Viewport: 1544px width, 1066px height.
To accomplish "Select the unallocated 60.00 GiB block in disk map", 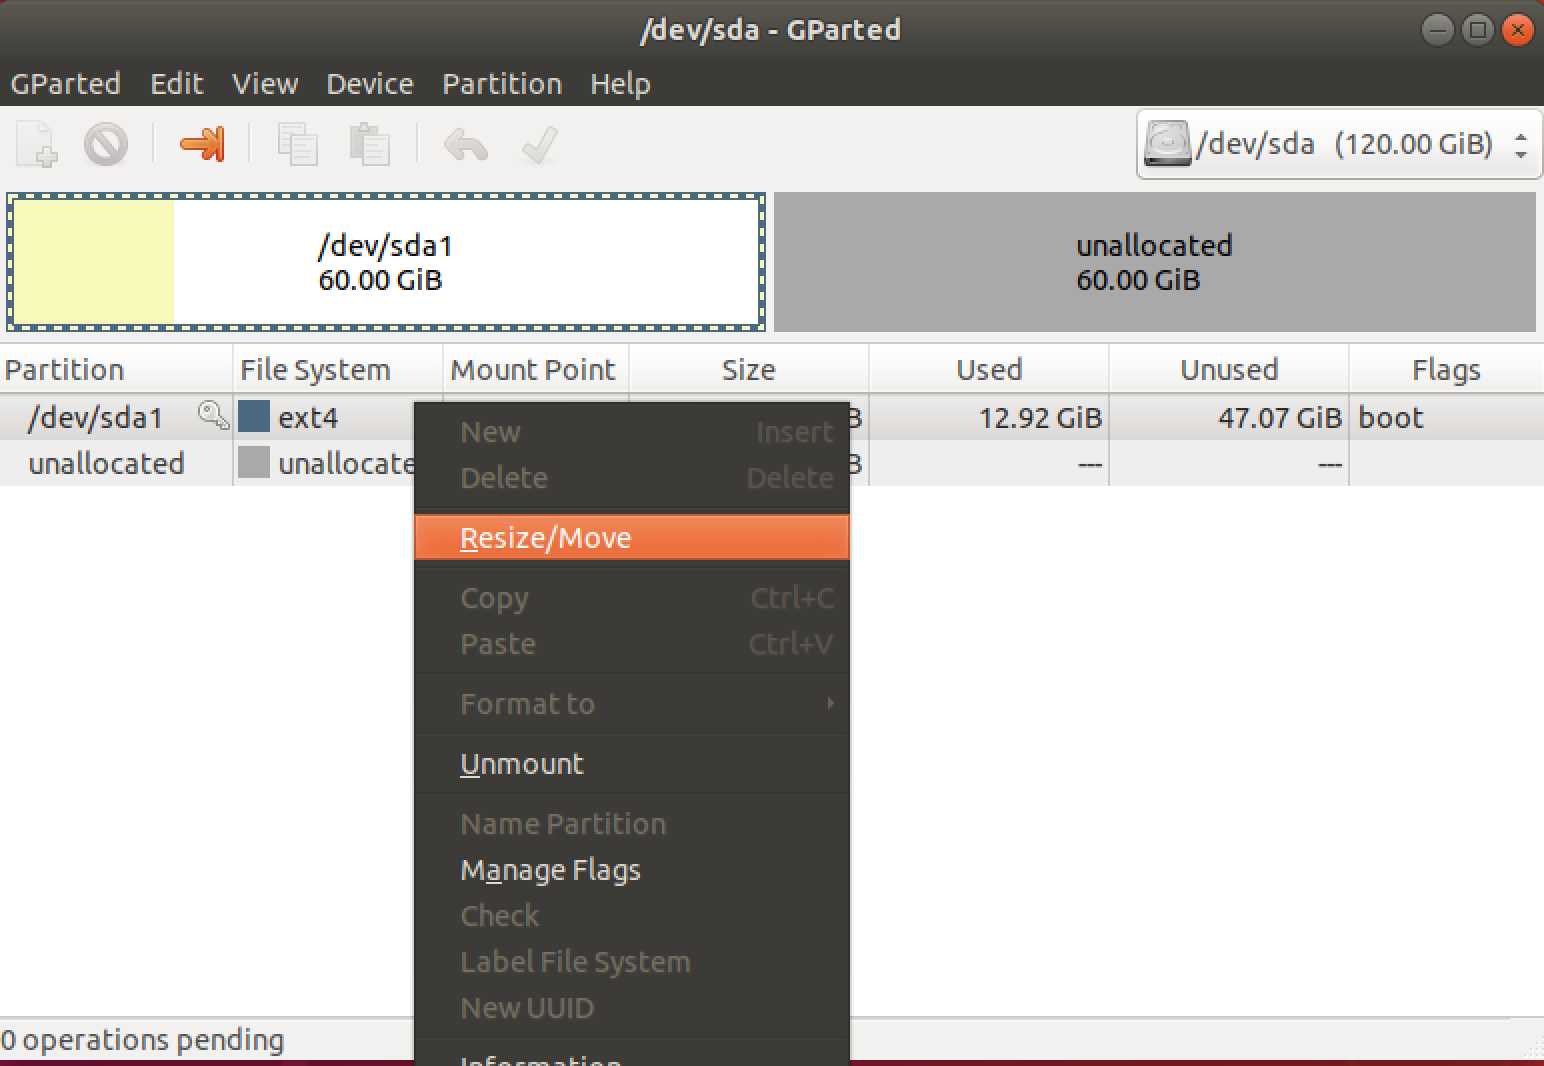I will point(1155,262).
